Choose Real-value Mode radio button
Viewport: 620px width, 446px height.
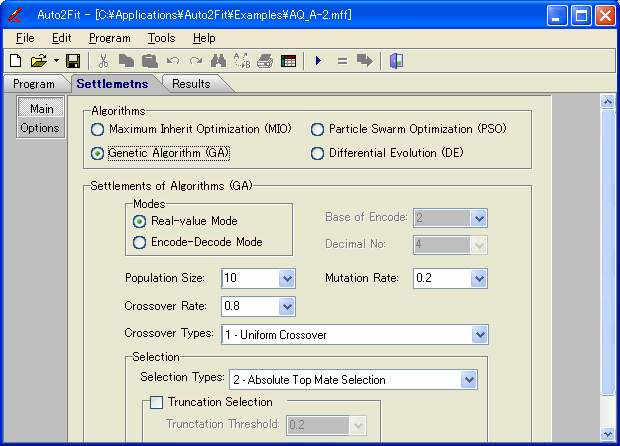click(139, 221)
